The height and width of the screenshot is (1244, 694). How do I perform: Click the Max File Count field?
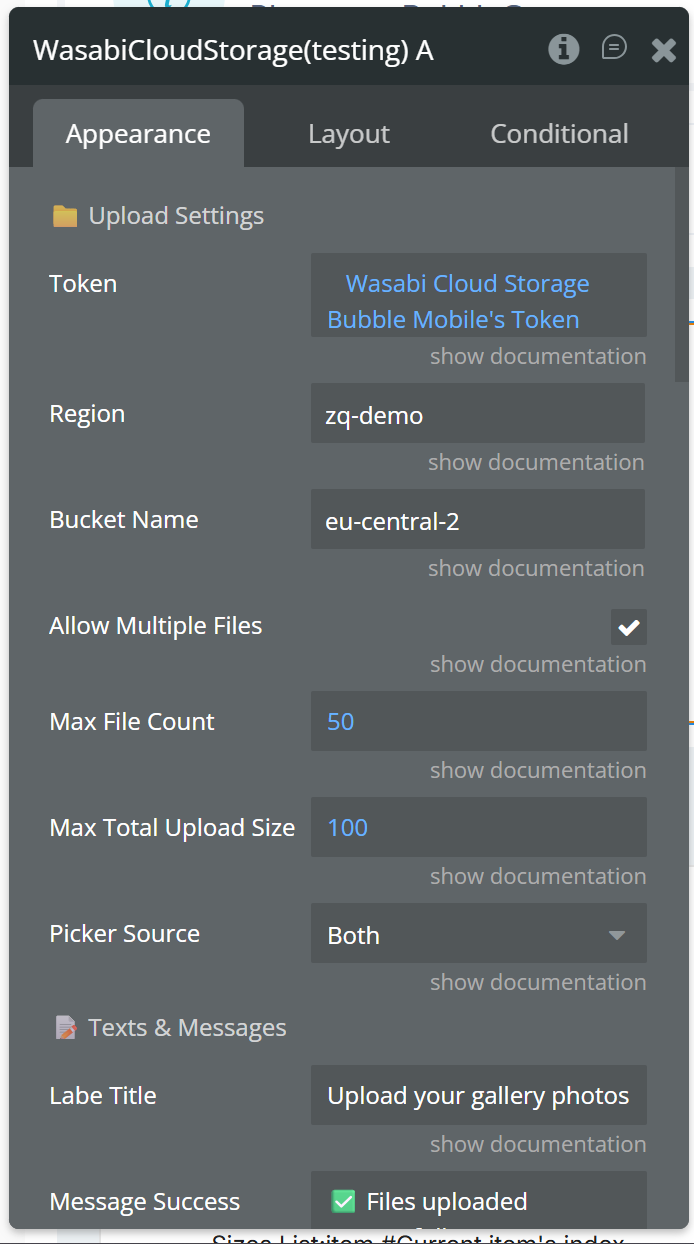point(478,722)
